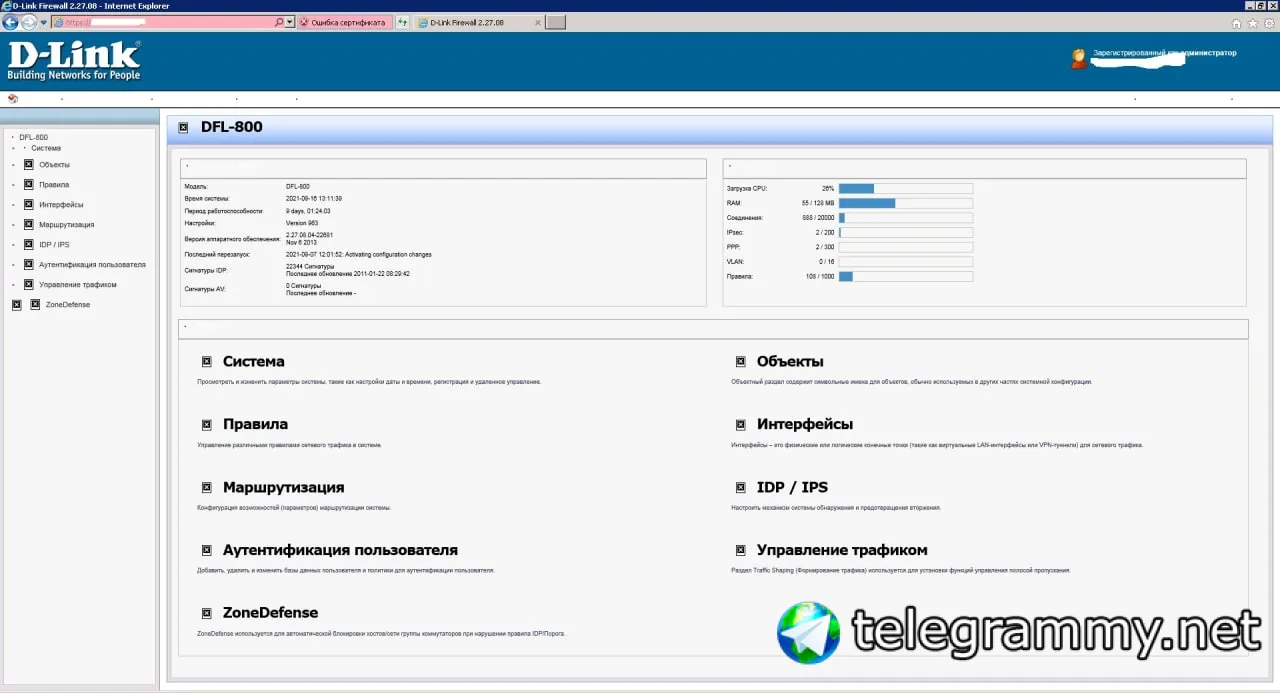The height and width of the screenshot is (693, 1280).
Task: Click icon next to 'Интерфейсы' section heading
Action: 741,425
